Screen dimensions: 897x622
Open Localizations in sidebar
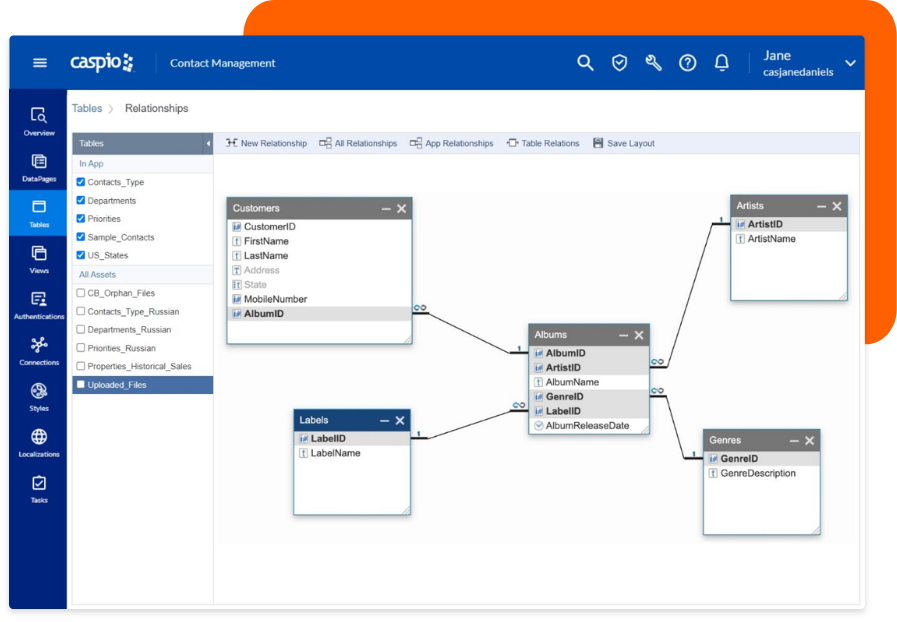click(39, 442)
